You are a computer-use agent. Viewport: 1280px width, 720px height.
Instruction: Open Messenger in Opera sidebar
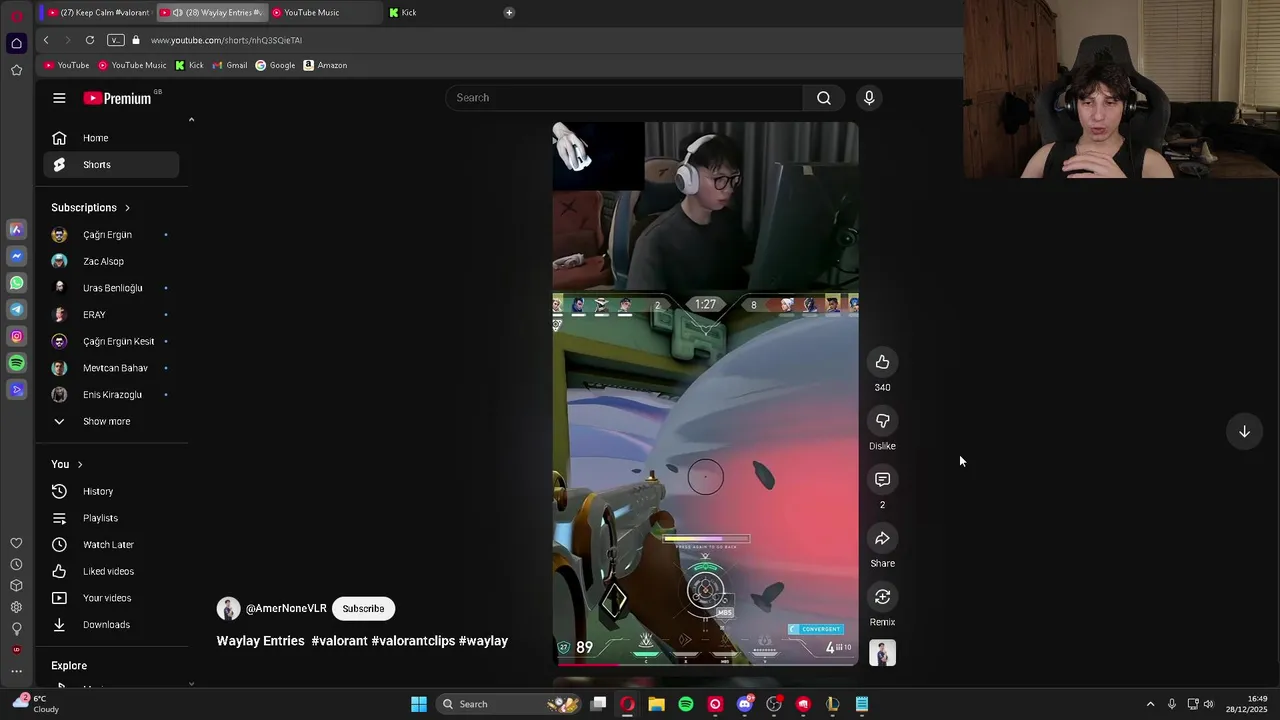pyautogui.click(x=16, y=256)
